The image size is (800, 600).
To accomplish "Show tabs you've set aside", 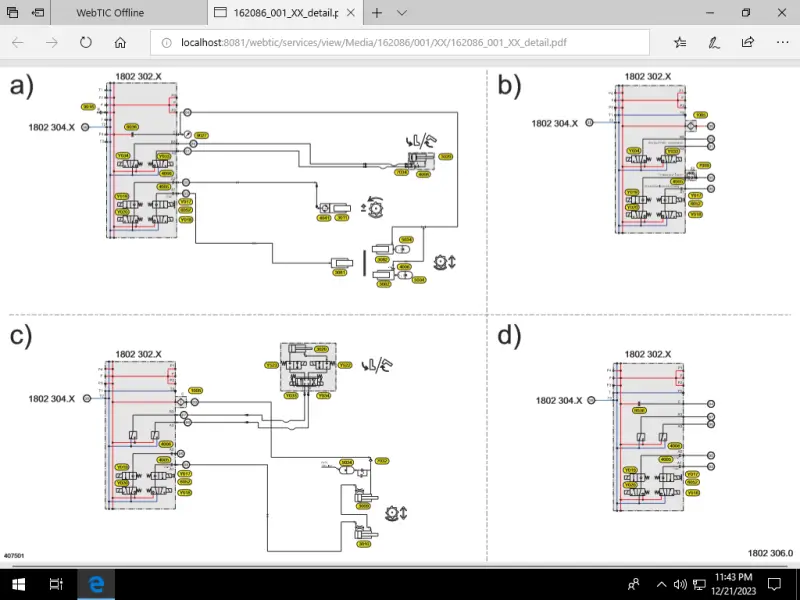I will (14, 13).
